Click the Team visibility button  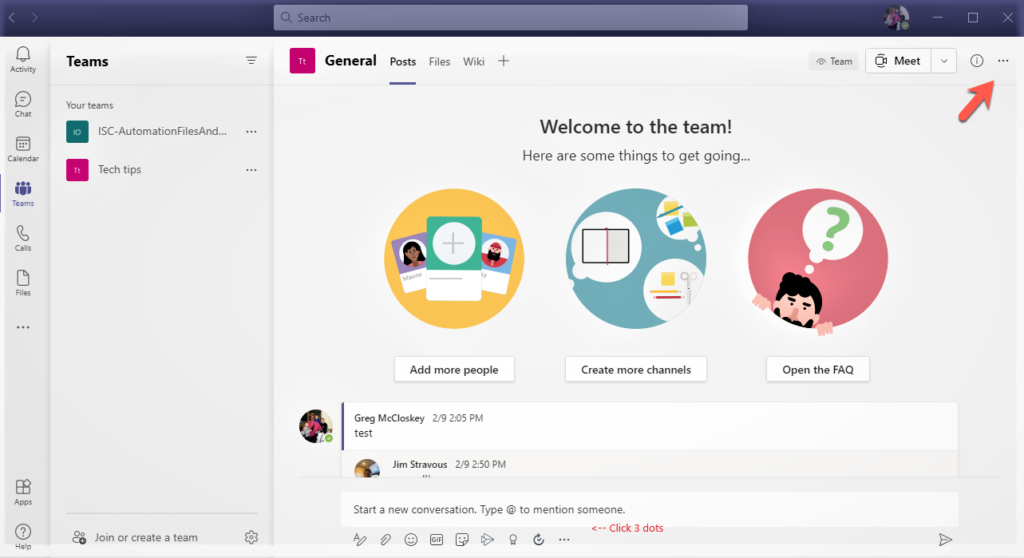(834, 61)
